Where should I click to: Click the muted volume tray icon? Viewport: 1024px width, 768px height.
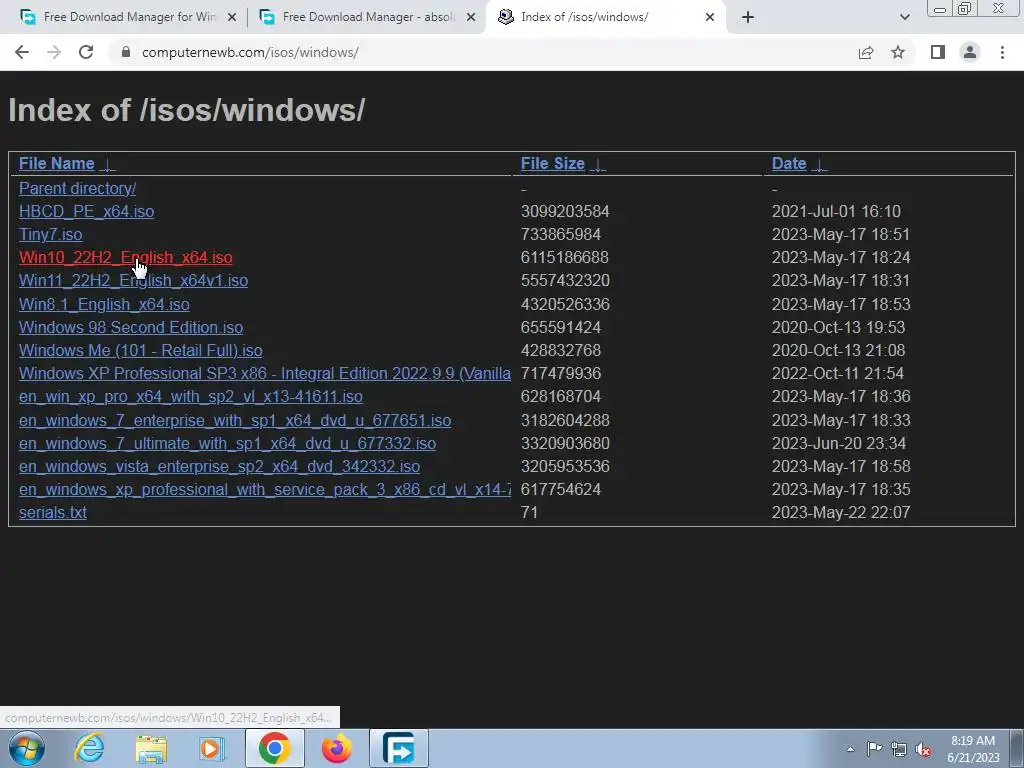(923, 749)
